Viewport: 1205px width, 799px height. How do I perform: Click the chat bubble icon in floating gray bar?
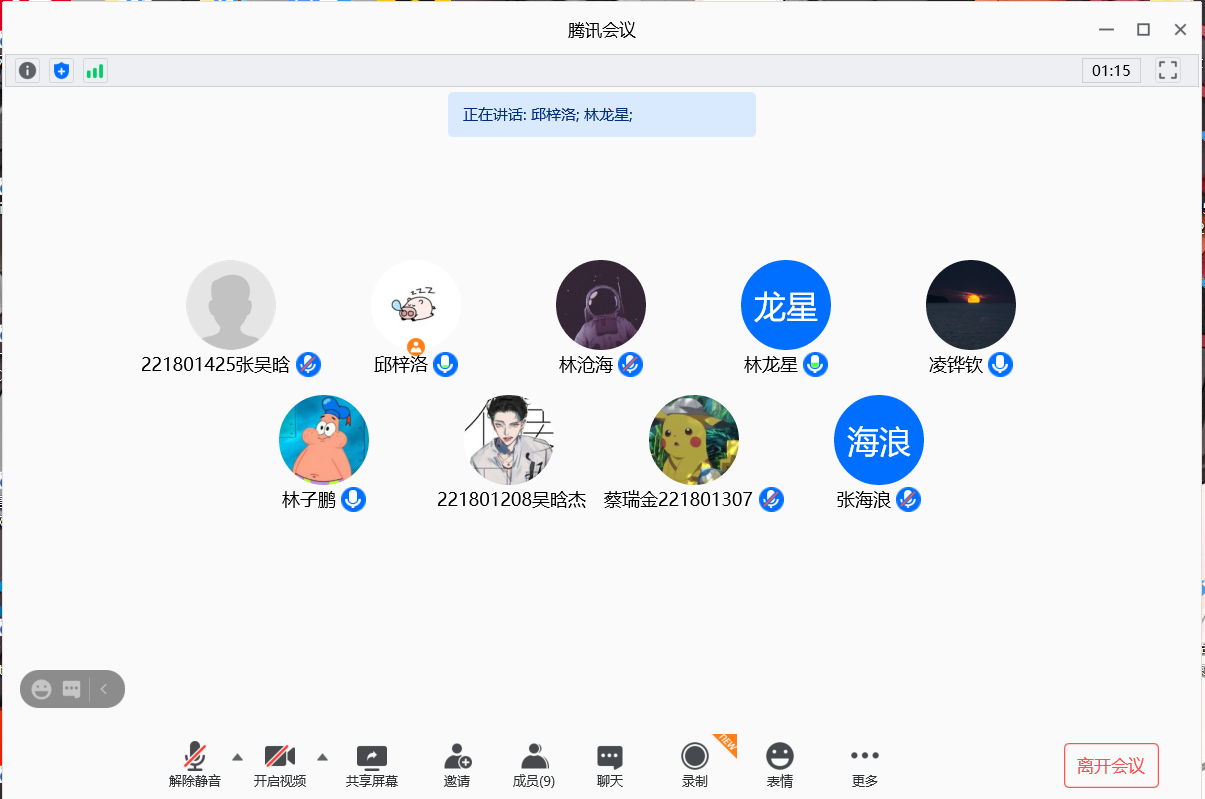pyautogui.click(x=71, y=689)
